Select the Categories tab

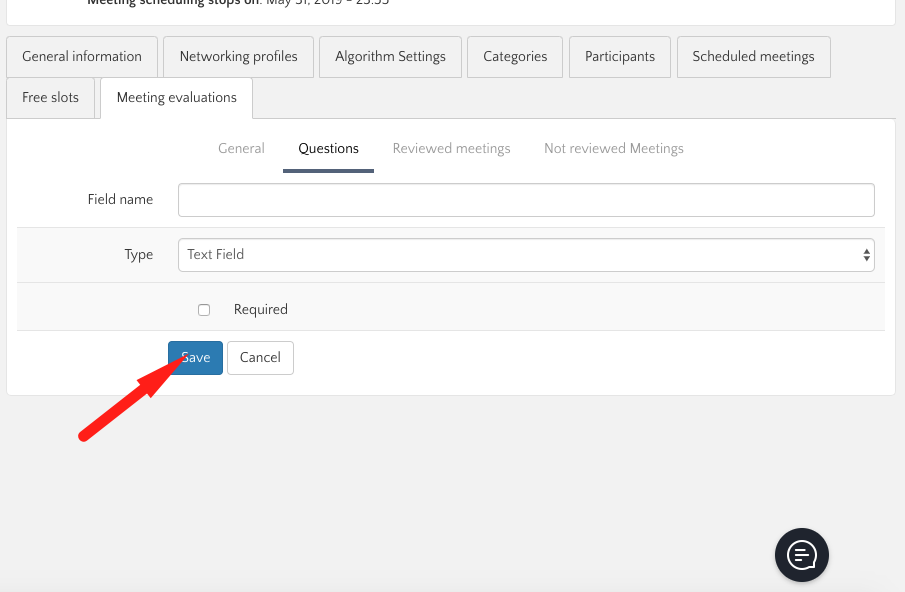(515, 57)
